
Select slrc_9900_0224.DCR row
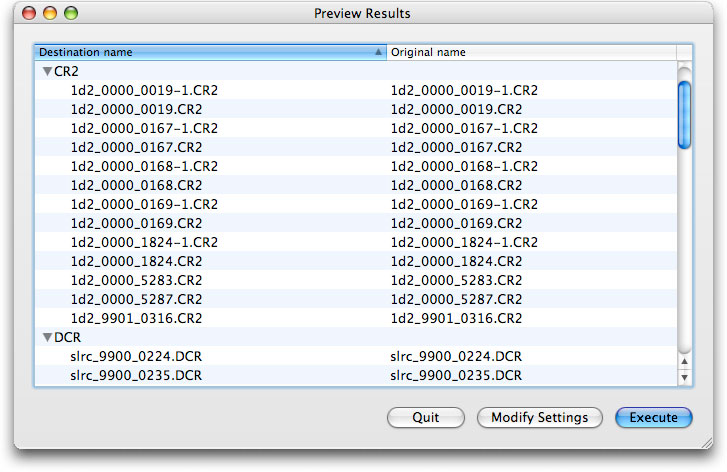(x=356, y=357)
